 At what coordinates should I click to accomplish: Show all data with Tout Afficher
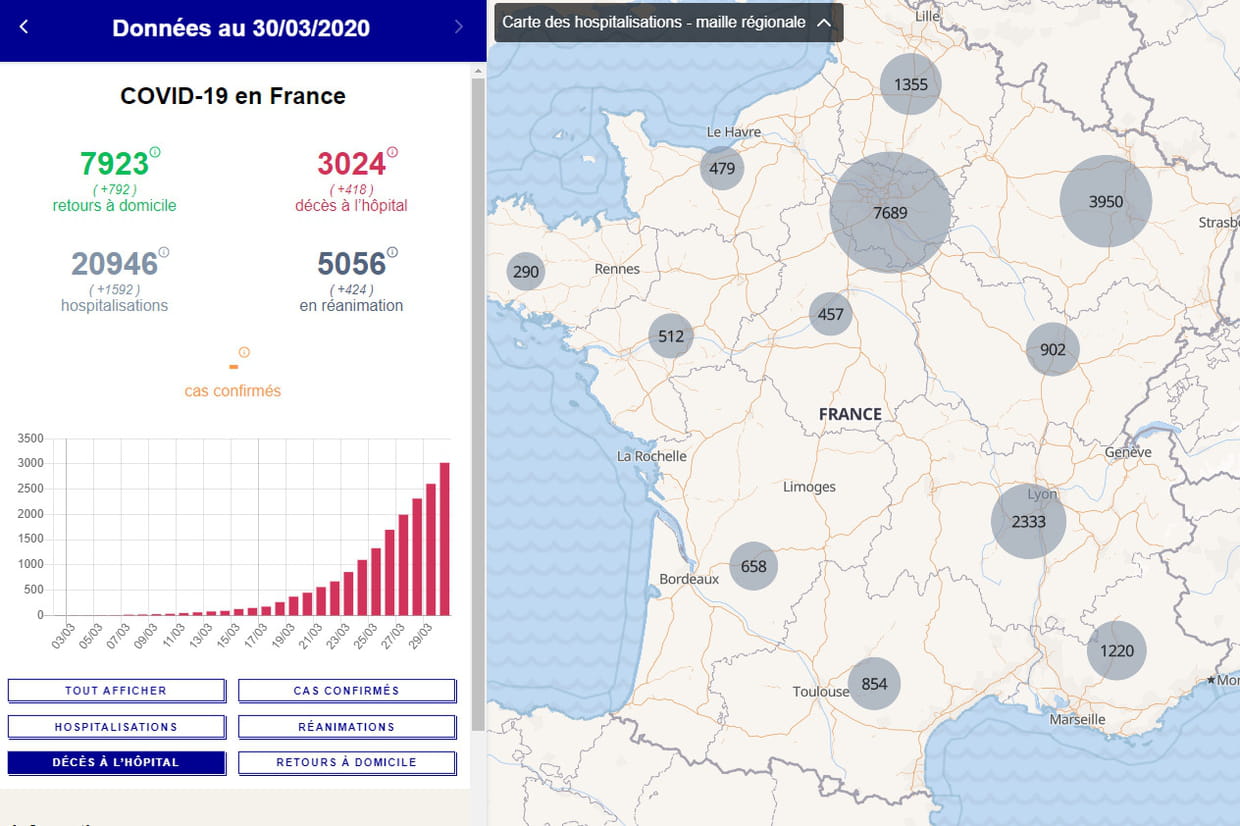116,691
